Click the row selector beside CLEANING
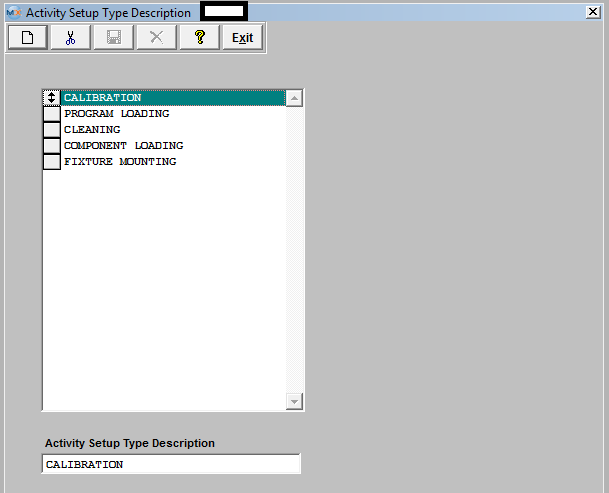 click(x=52, y=130)
